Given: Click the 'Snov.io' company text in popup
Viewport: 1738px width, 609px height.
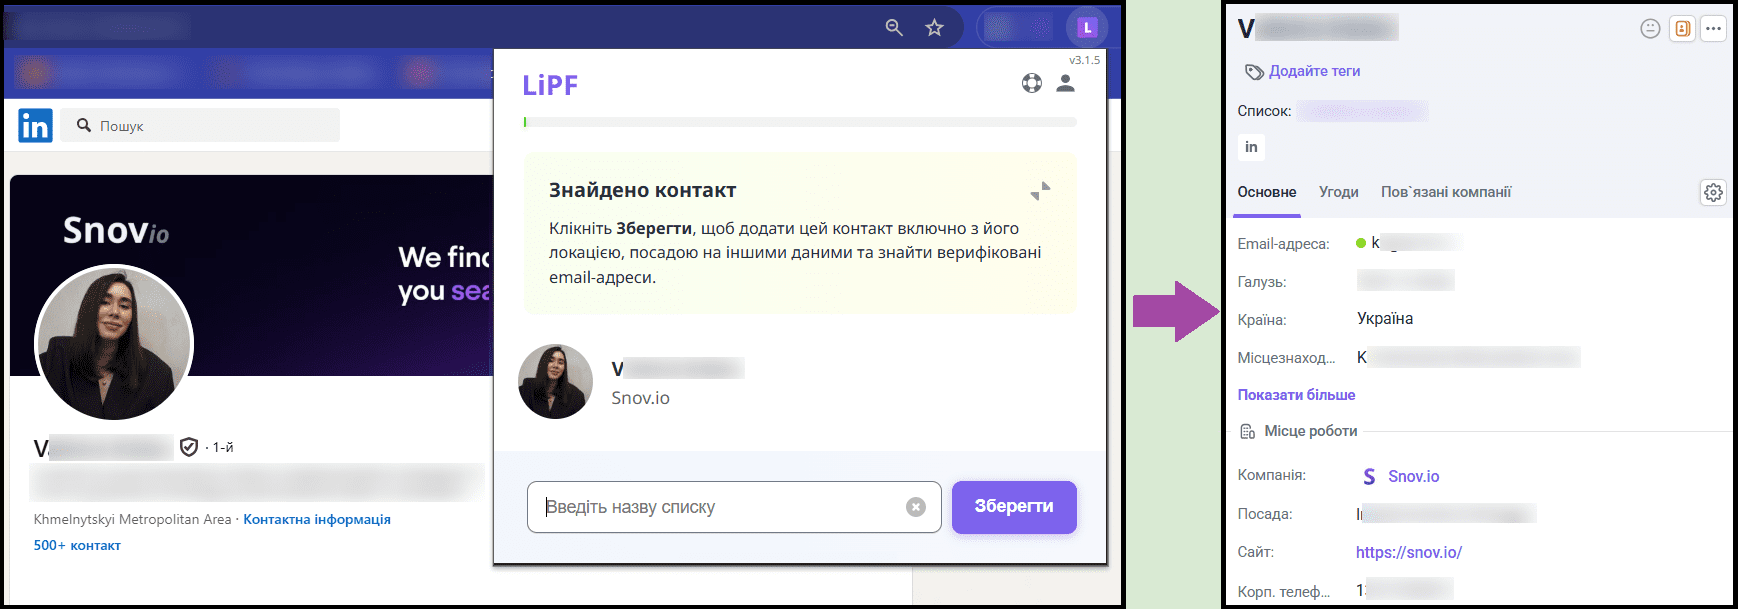Looking at the screenshot, I should click(x=640, y=398).
